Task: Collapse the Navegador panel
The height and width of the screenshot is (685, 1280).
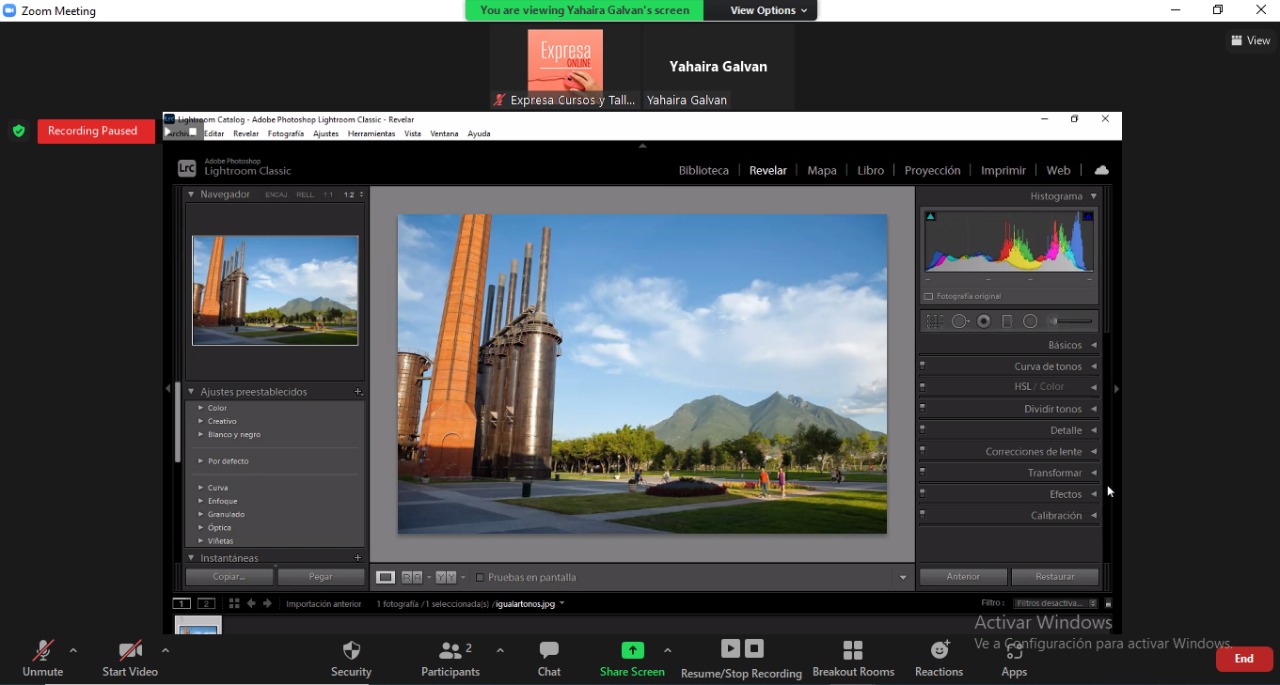Action: pyautogui.click(x=191, y=194)
